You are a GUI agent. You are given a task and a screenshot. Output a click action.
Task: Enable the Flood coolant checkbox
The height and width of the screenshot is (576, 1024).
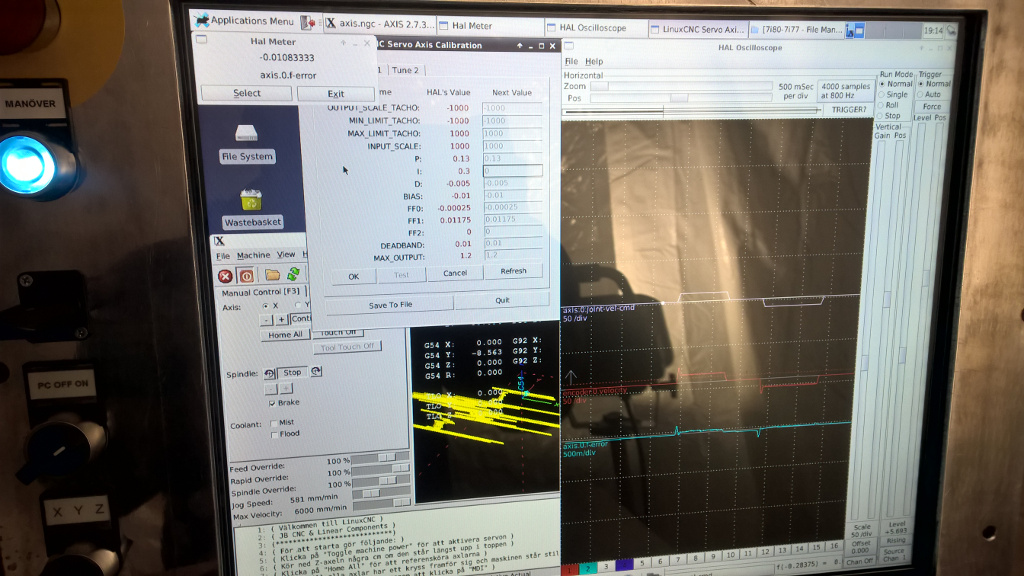274,434
